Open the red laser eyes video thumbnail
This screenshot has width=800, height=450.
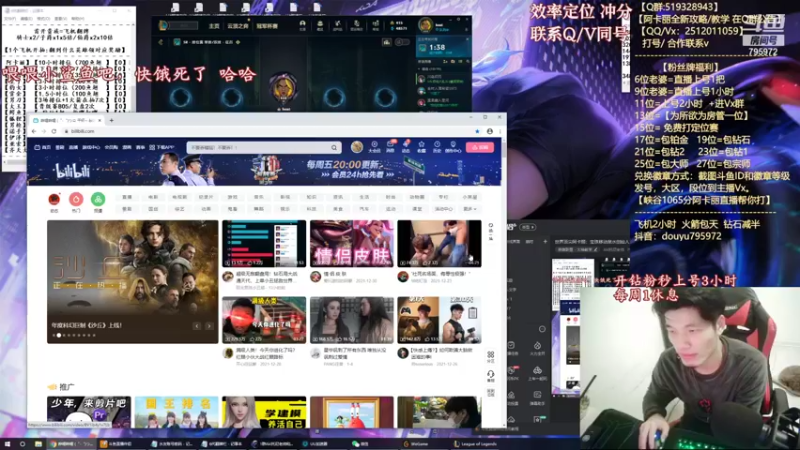[264, 320]
